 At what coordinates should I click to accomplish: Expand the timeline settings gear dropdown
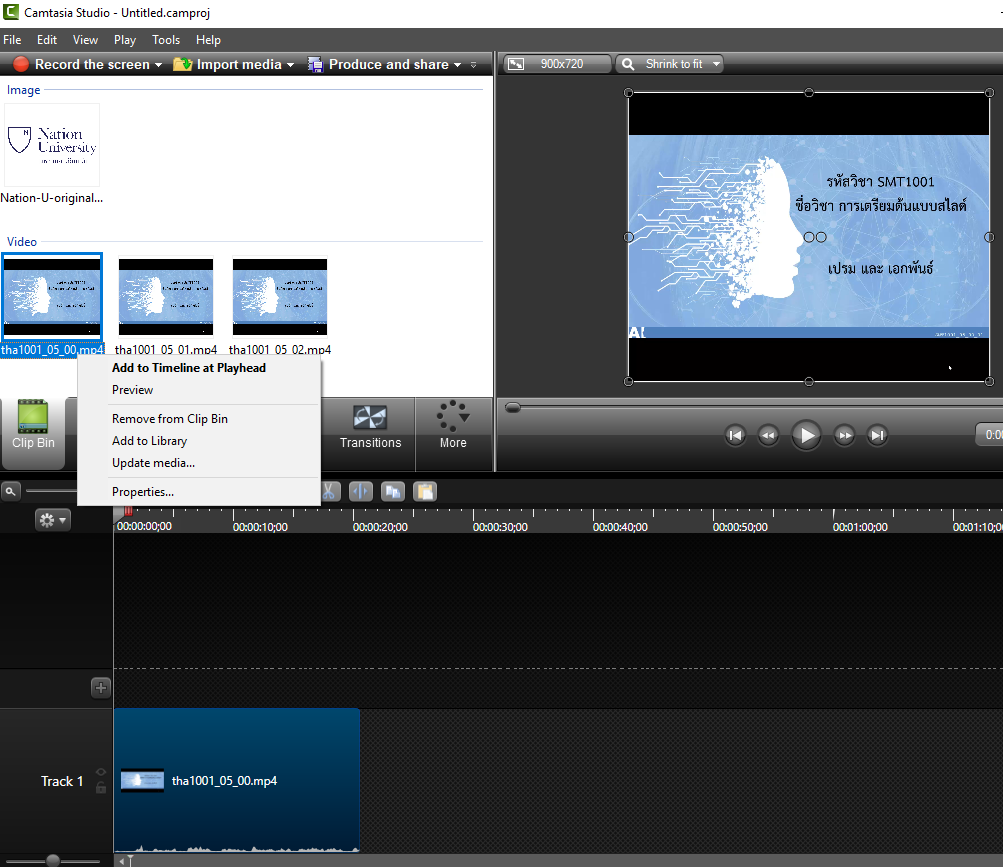coord(52,520)
